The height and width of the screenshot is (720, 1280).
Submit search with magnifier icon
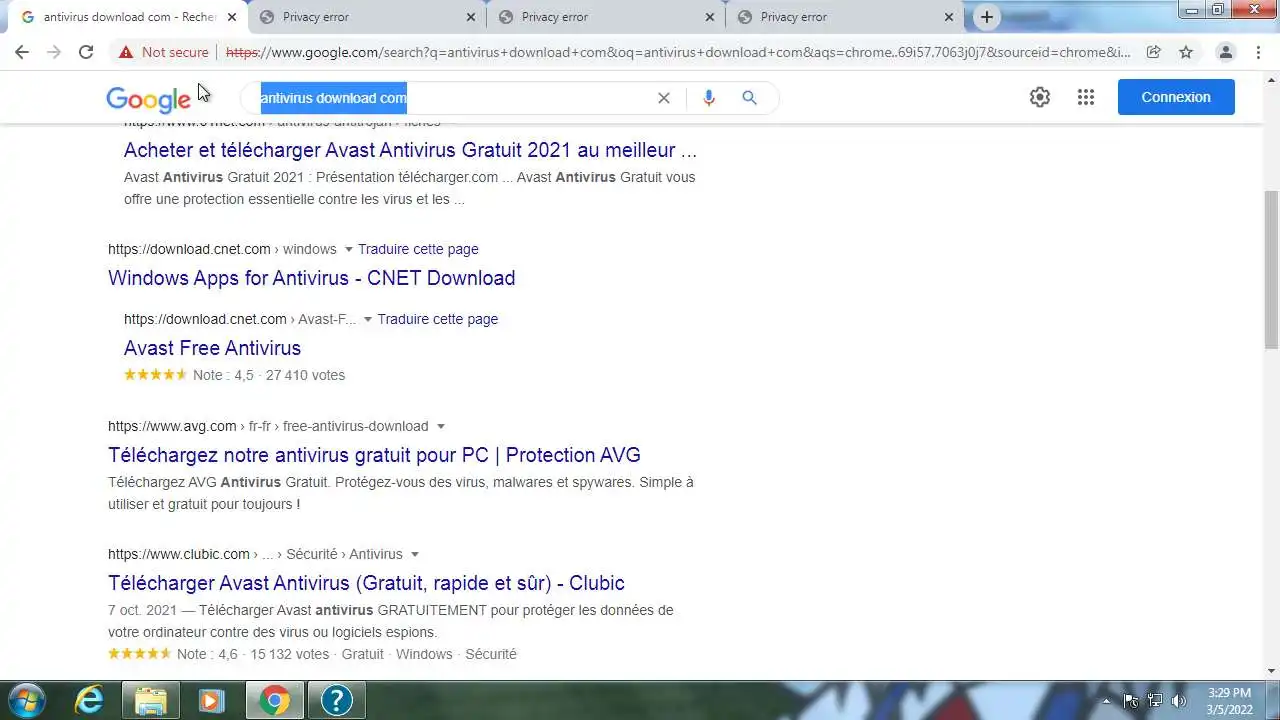pyautogui.click(x=749, y=97)
